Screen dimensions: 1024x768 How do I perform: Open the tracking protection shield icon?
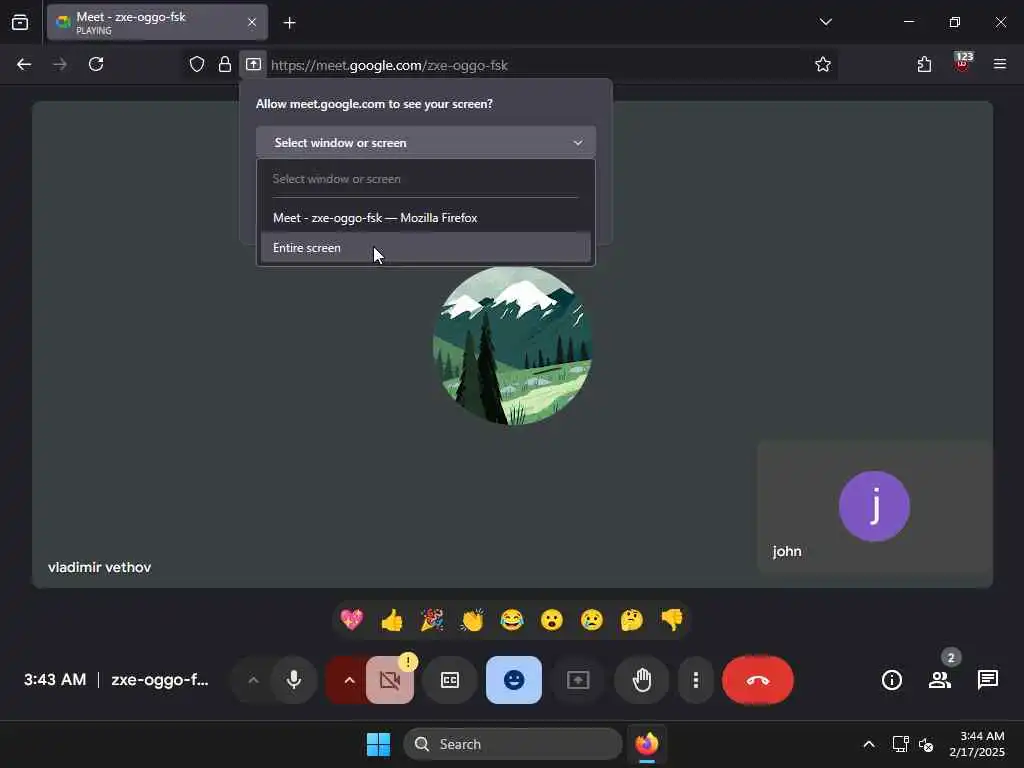coord(197,65)
